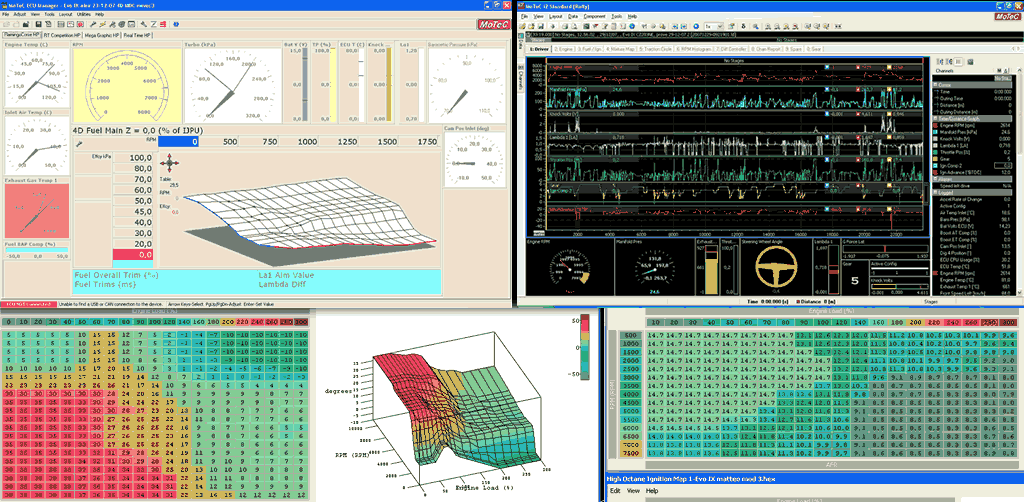This screenshot has width=1024, height=502.
Task: Click the globe icon in ECU Manager toolbar
Action: click(x=121, y=24)
